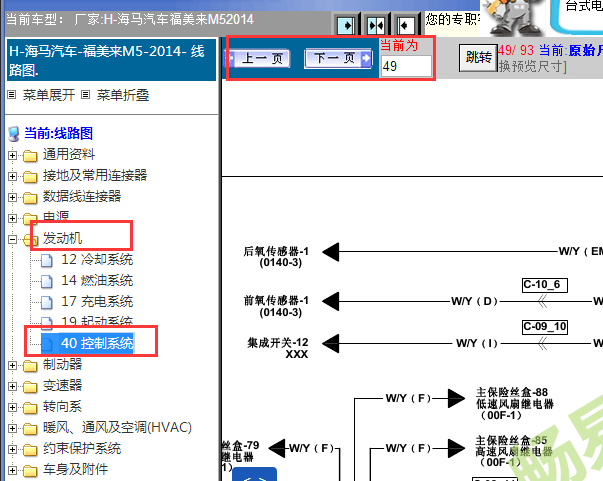Click 菜单折叠 to collapse the menu
This screenshot has height=481, width=603.
tap(123, 95)
